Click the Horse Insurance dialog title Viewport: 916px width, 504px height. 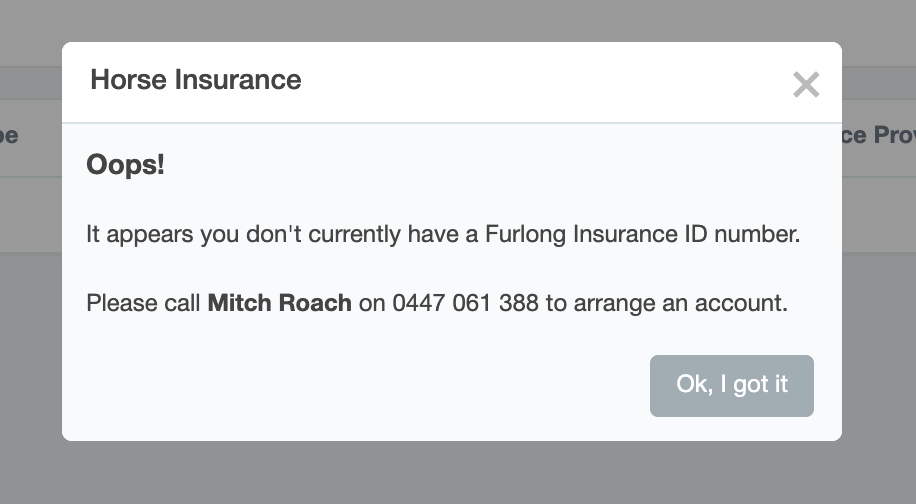(195, 80)
